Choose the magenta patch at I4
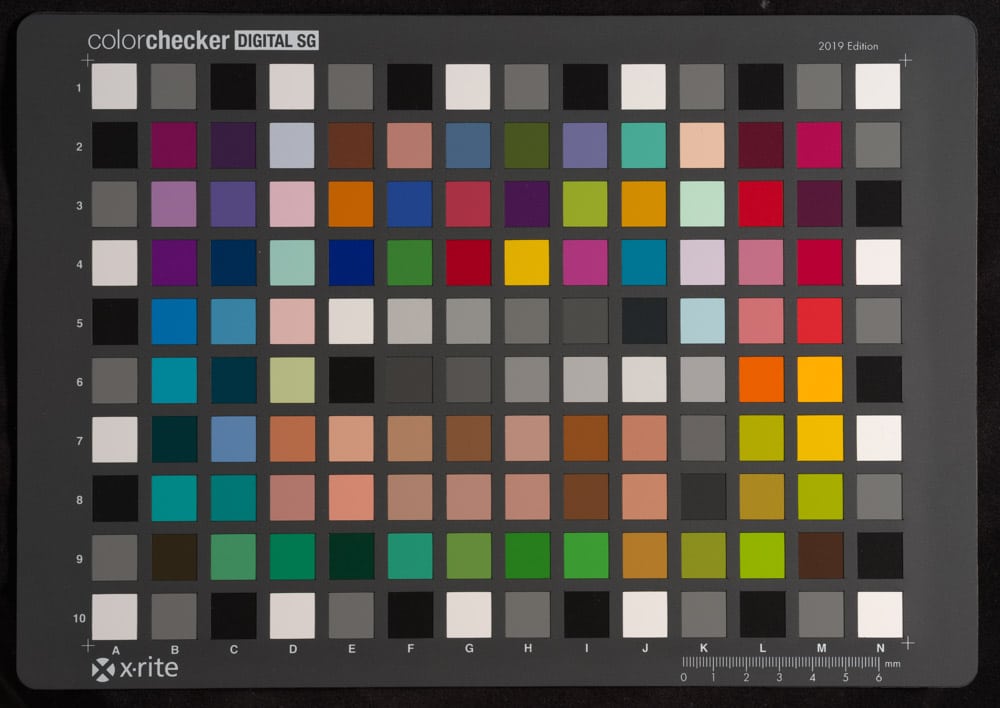Viewport: 1000px width, 708px height. 585,263
